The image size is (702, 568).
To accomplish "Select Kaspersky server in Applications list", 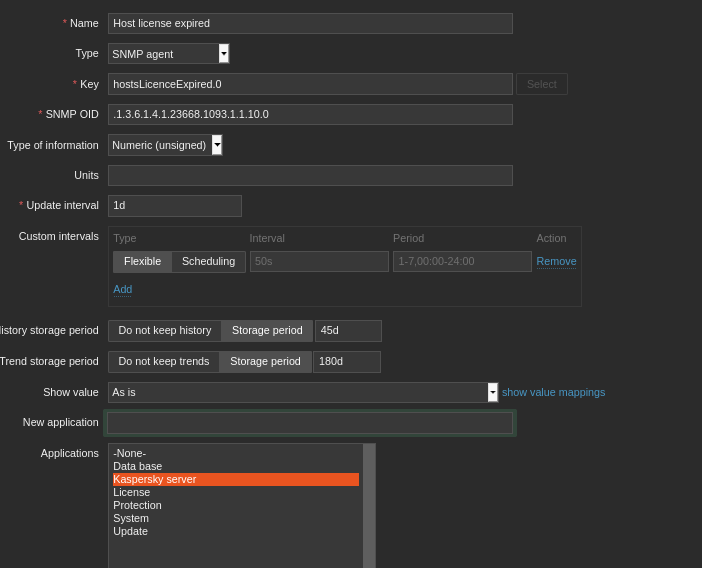I will pos(235,480).
